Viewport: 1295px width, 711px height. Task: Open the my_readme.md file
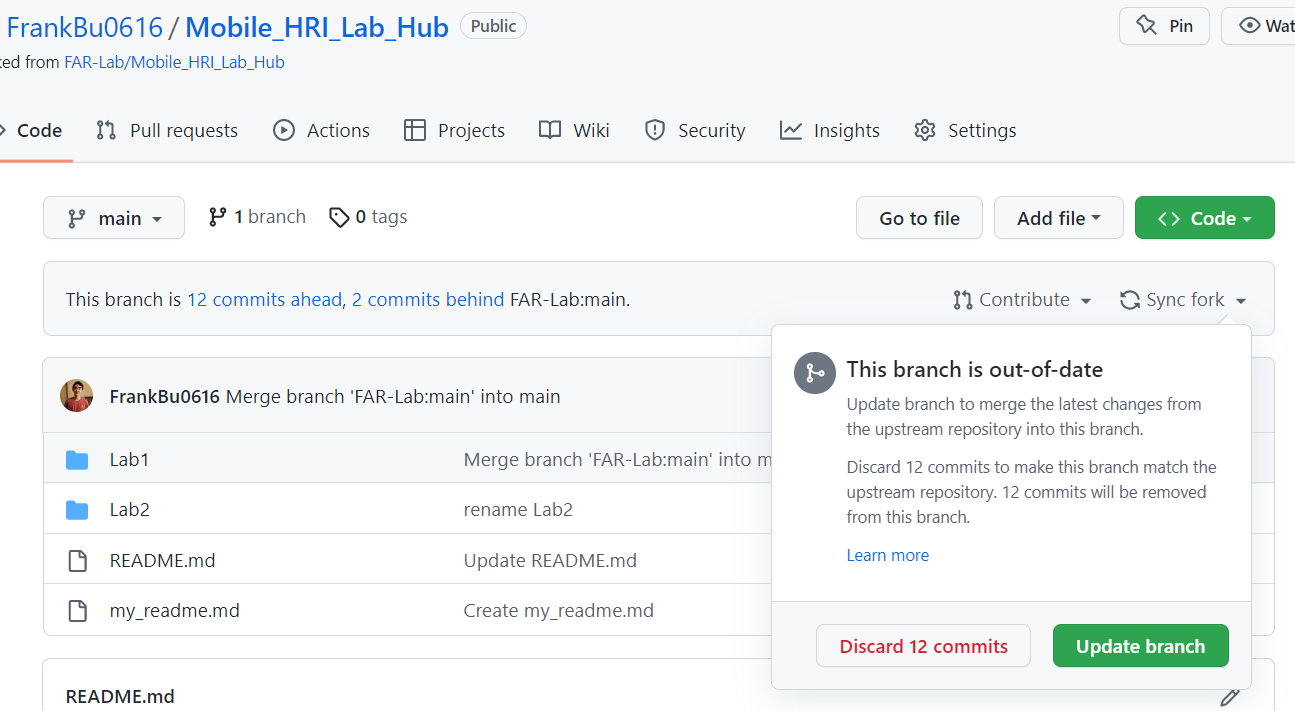point(174,610)
